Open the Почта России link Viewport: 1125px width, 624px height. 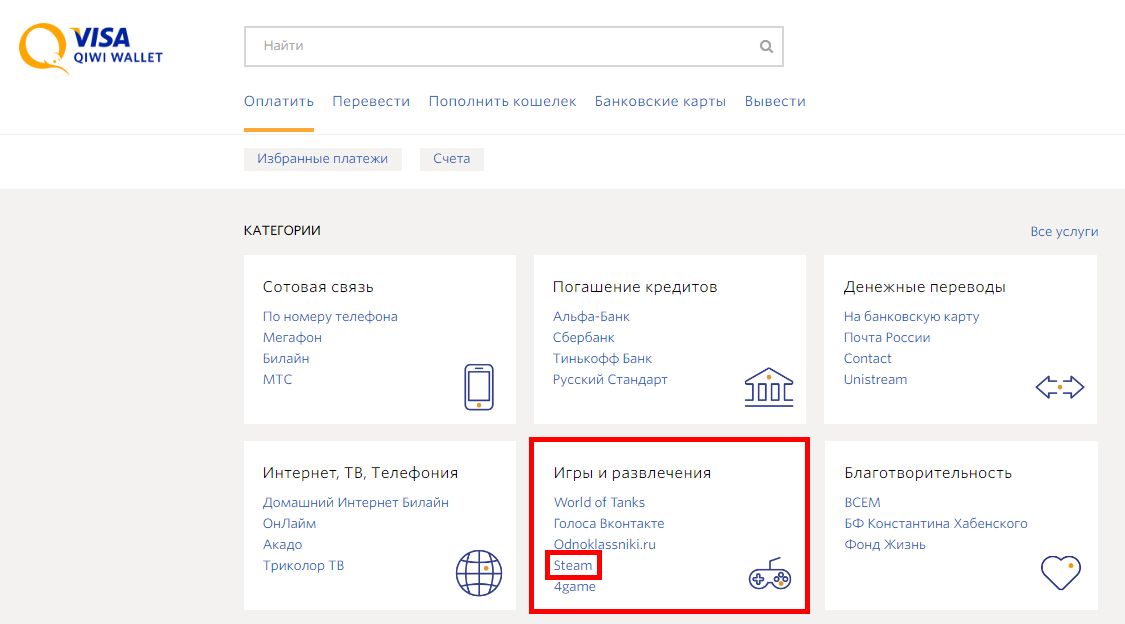887,337
